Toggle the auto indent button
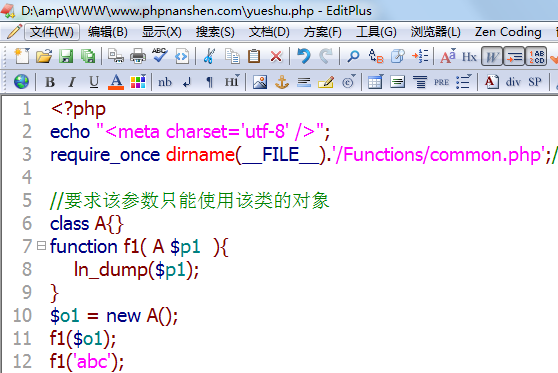This screenshot has height=373, width=558. click(x=514, y=56)
